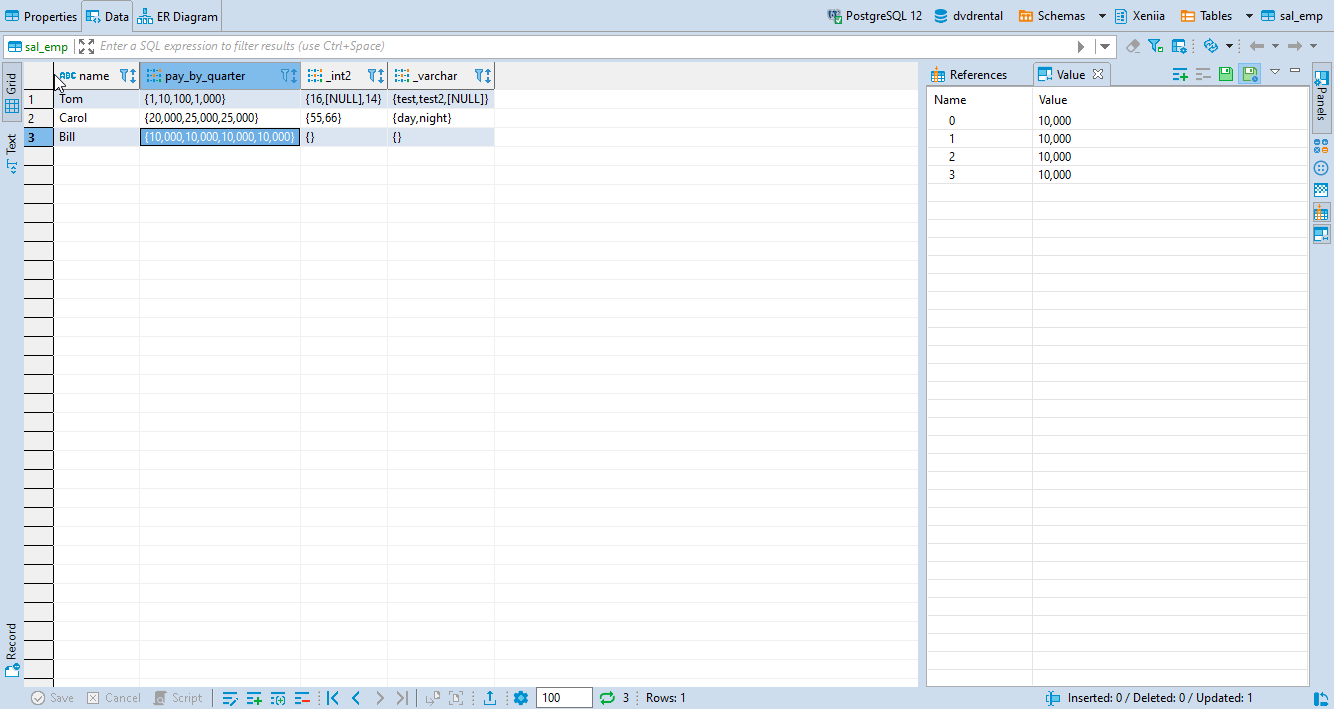Screen dimensions: 1334x709
Task: Open the filter history dropdown arrow
Action: 1104,46
